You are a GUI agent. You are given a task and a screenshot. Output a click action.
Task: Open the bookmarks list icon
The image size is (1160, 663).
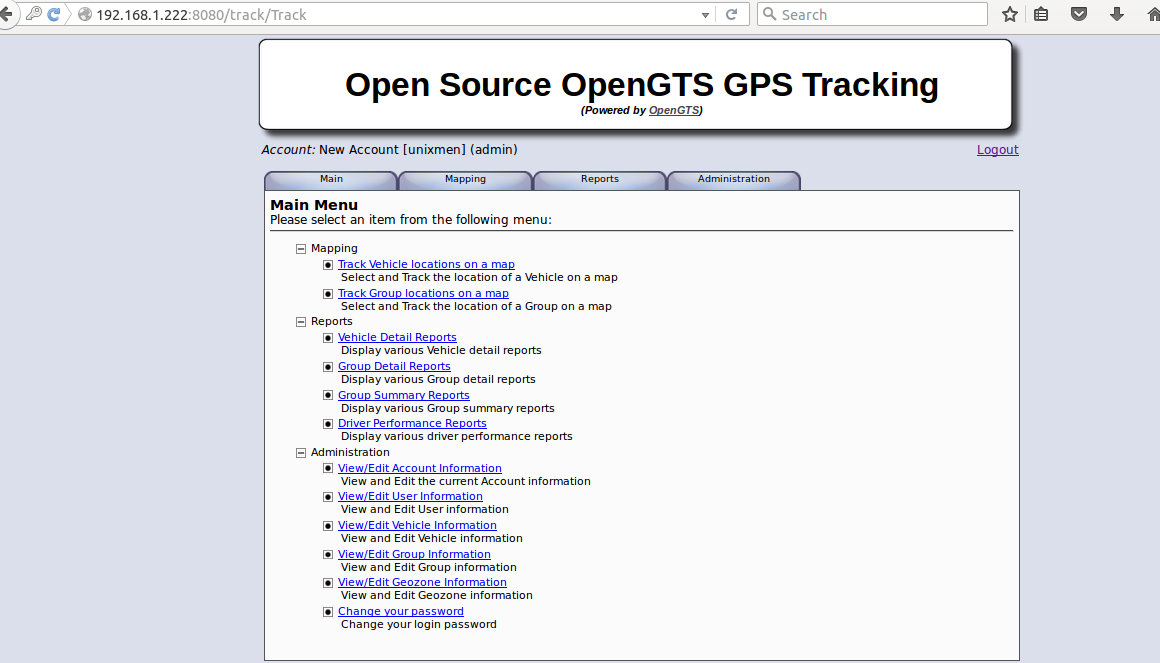(x=1041, y=14)
